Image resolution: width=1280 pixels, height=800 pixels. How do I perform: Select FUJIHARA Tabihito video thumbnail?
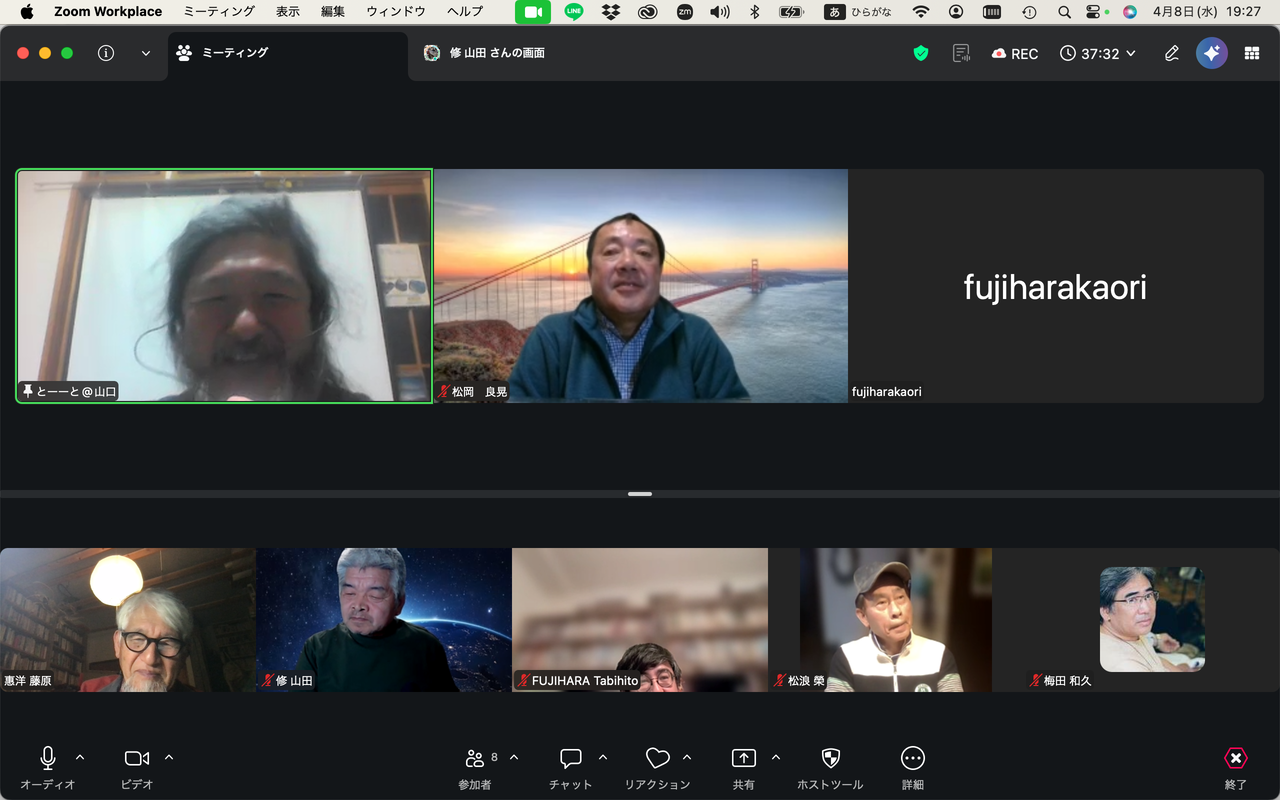(640, 620)
